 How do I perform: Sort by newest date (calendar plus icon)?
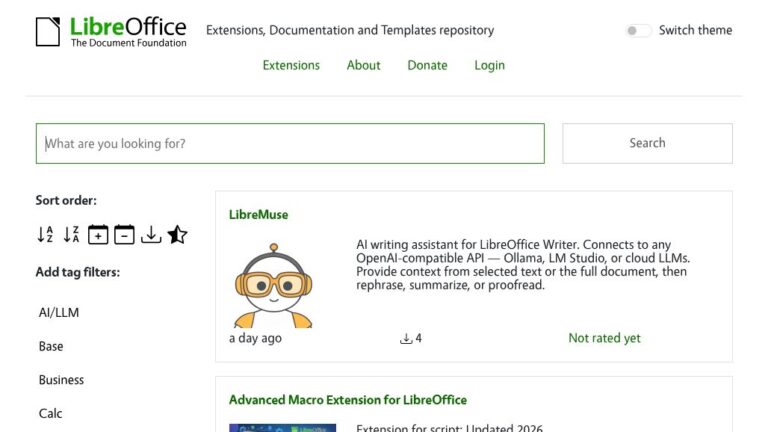(98, 235)
